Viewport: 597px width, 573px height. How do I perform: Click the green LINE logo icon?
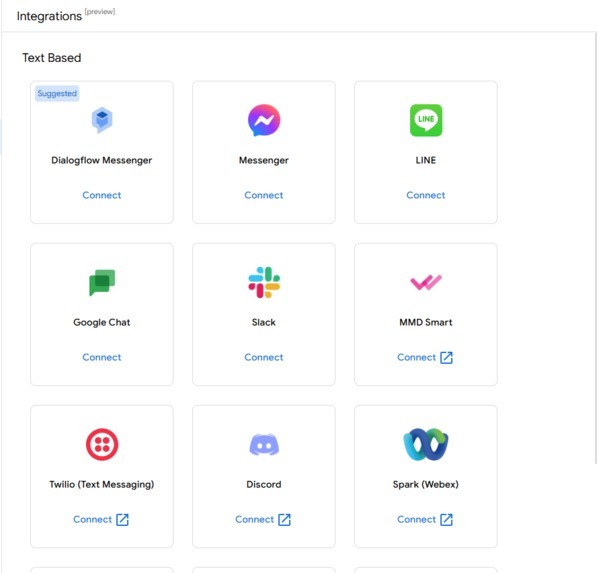click(426, 120)
